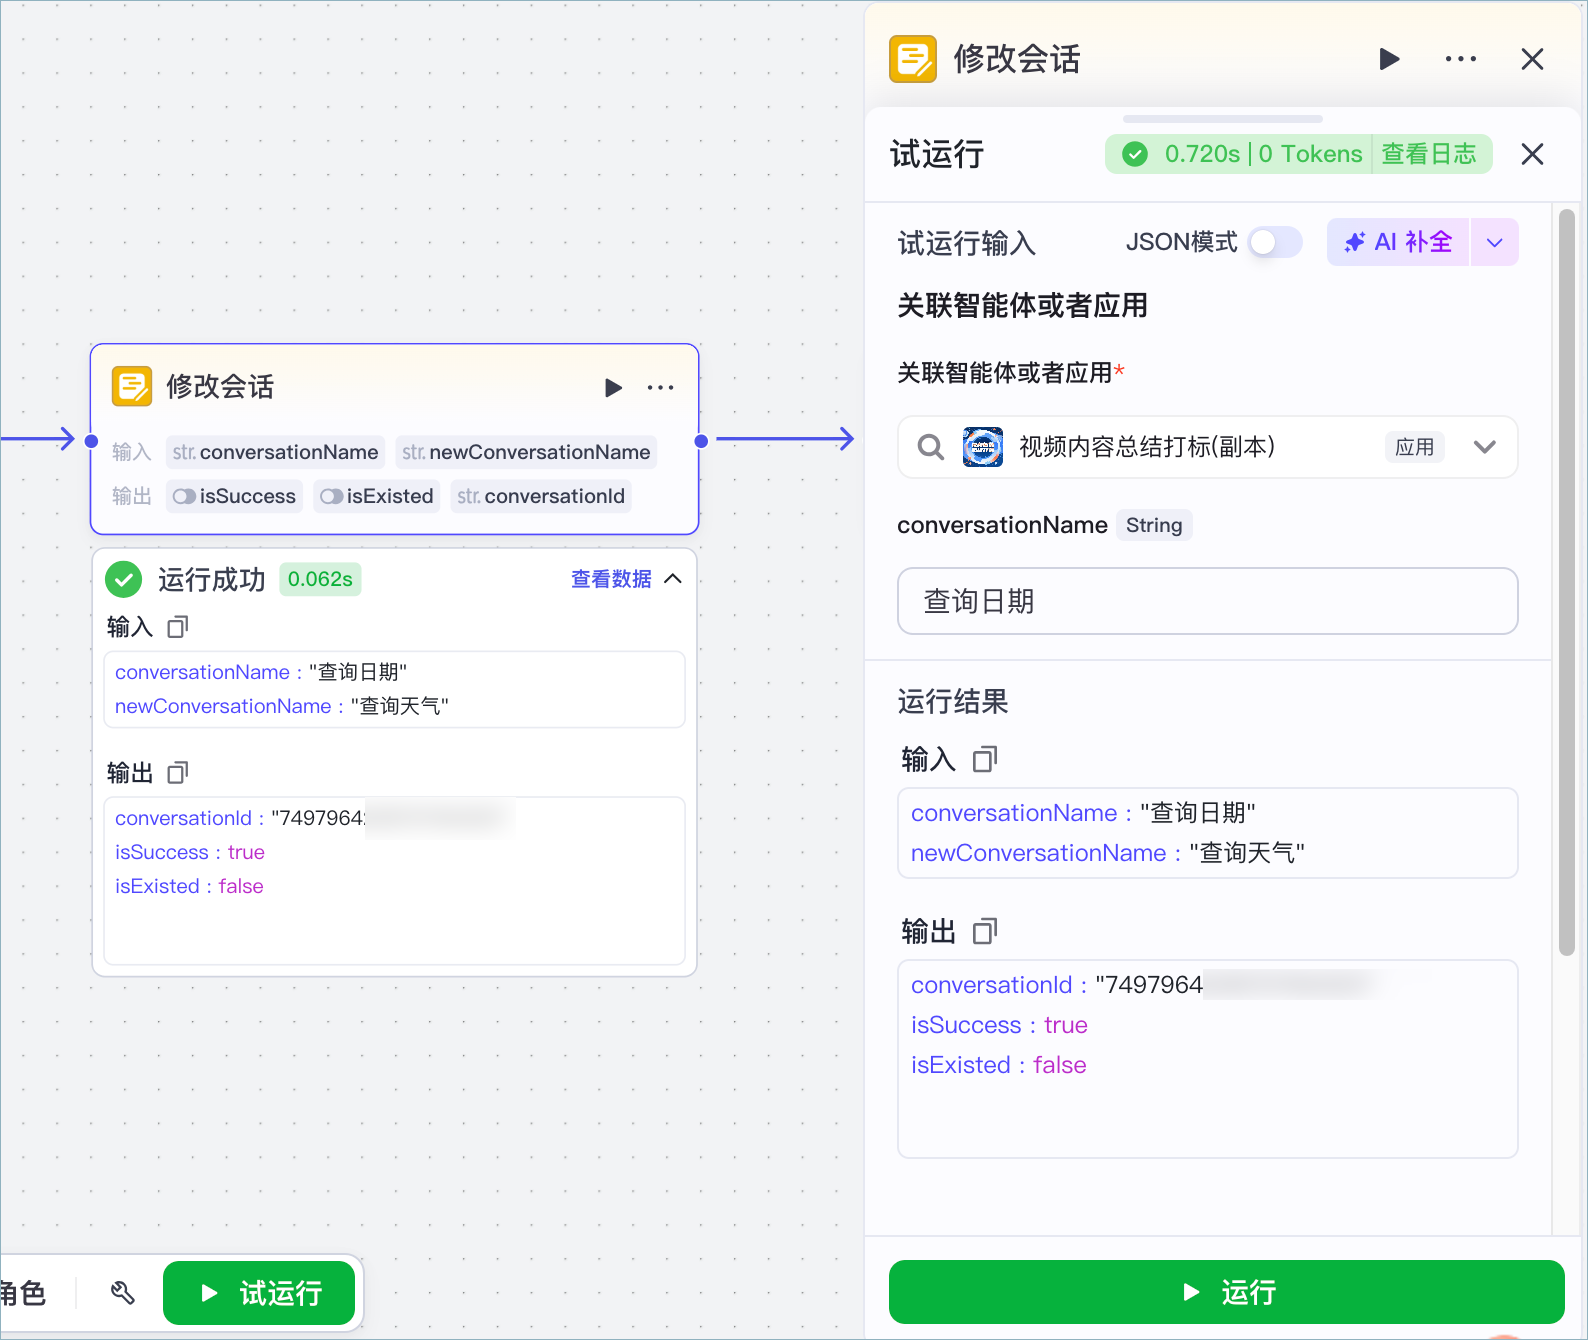Open the more options menu in the panel header
Viewport: 1588px width, 1340px height.
[1461, 59]
